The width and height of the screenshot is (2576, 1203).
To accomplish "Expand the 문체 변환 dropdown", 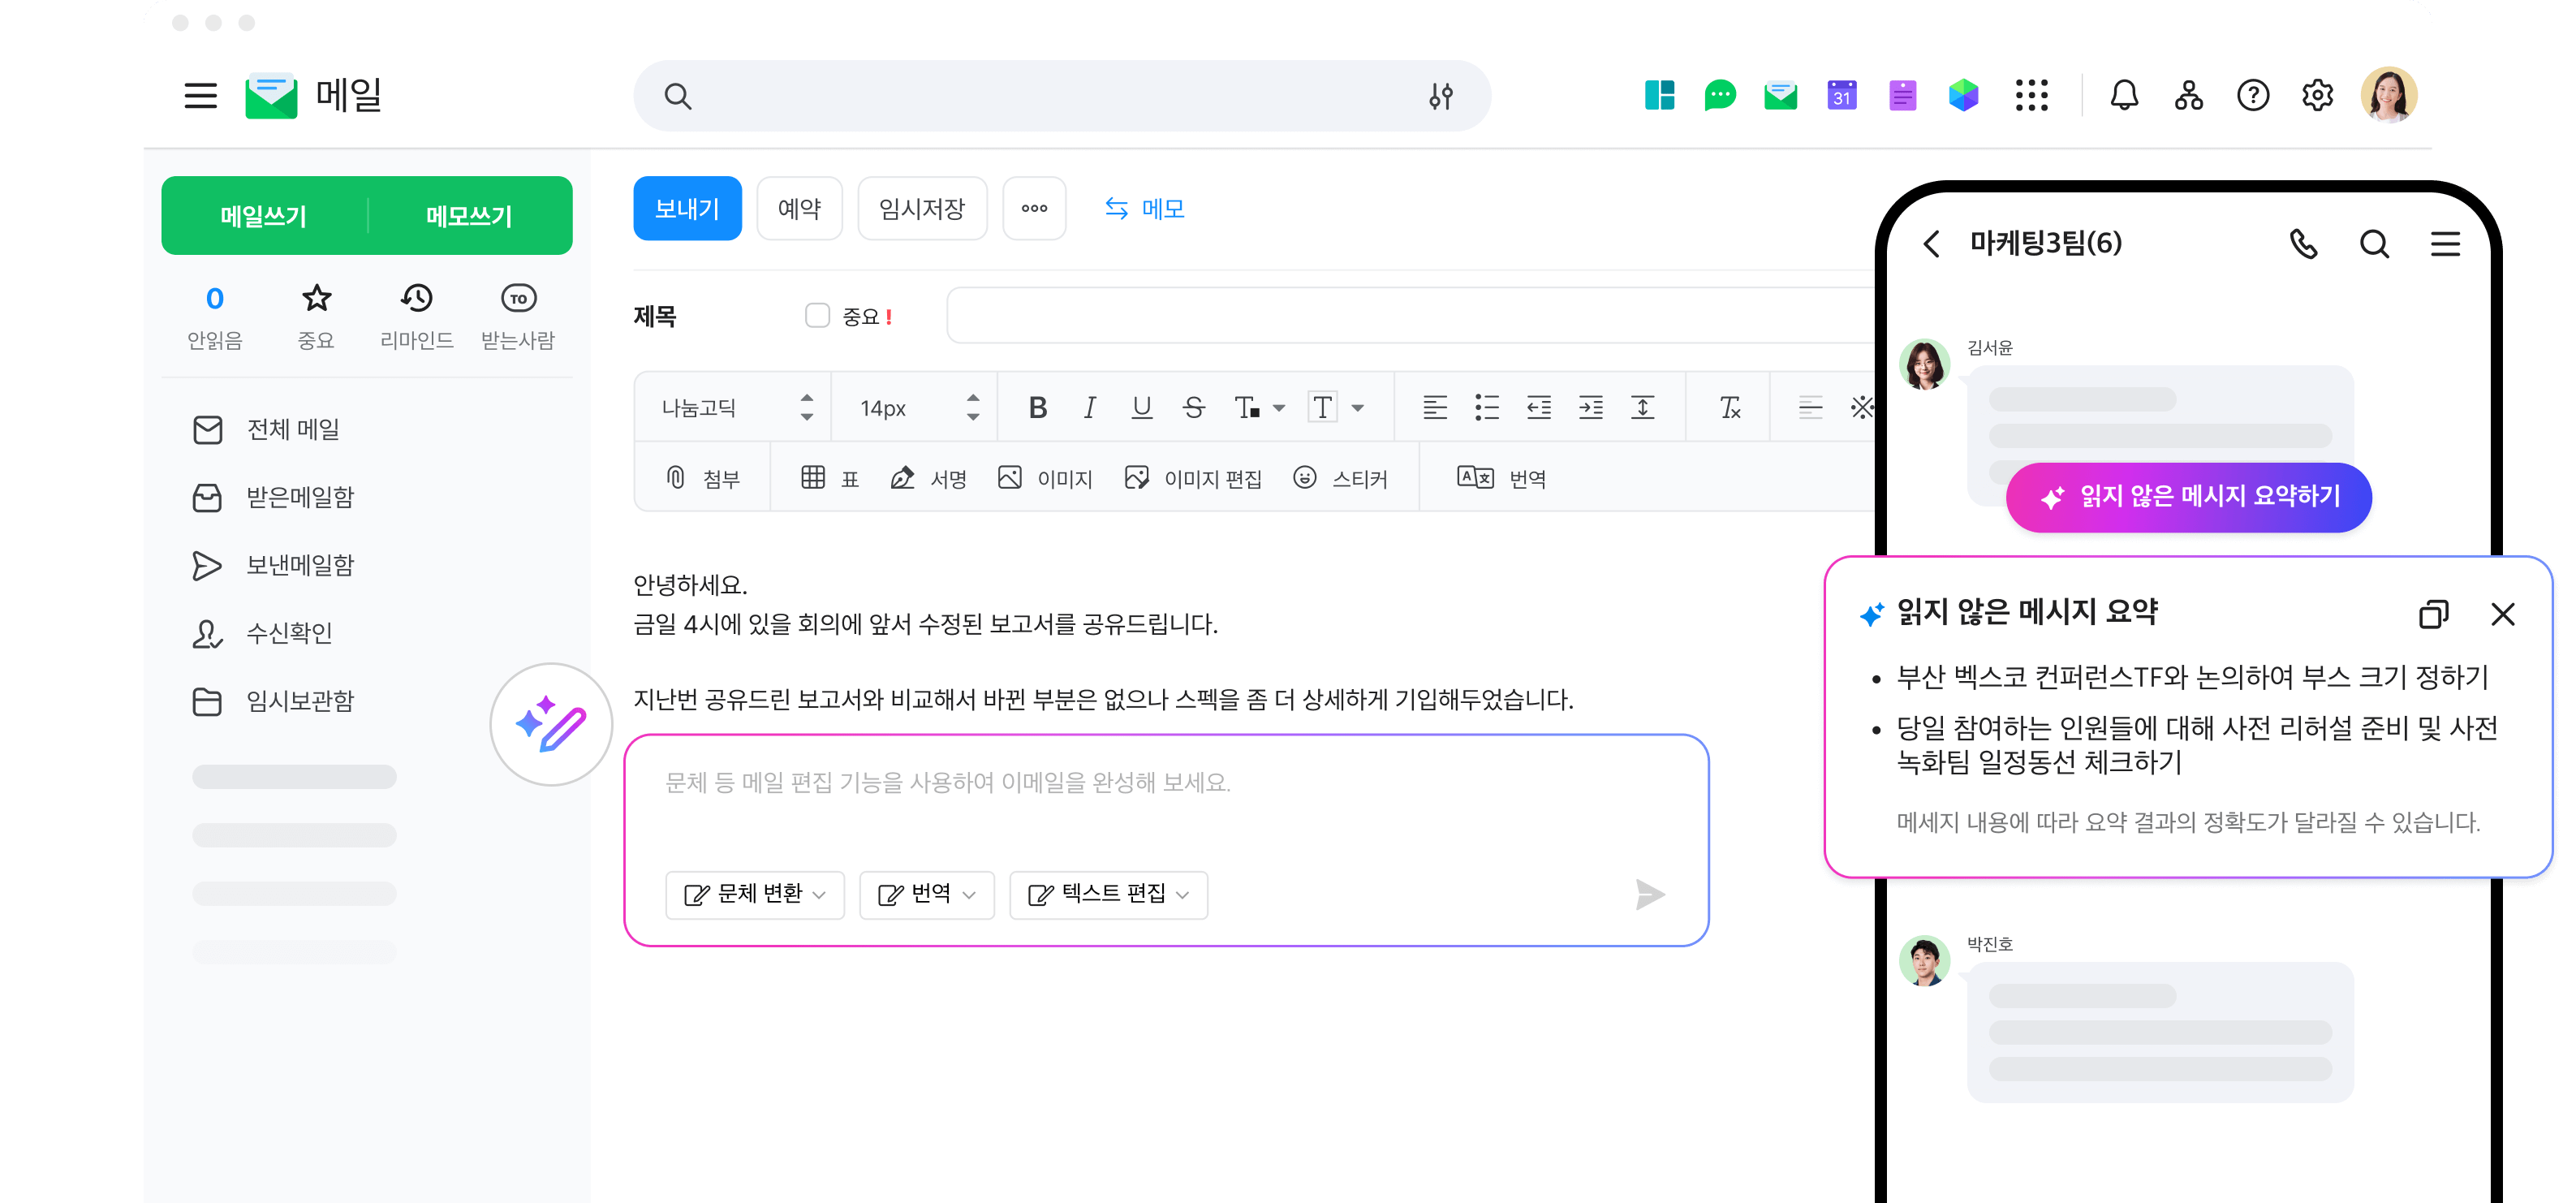I will 754,894.
